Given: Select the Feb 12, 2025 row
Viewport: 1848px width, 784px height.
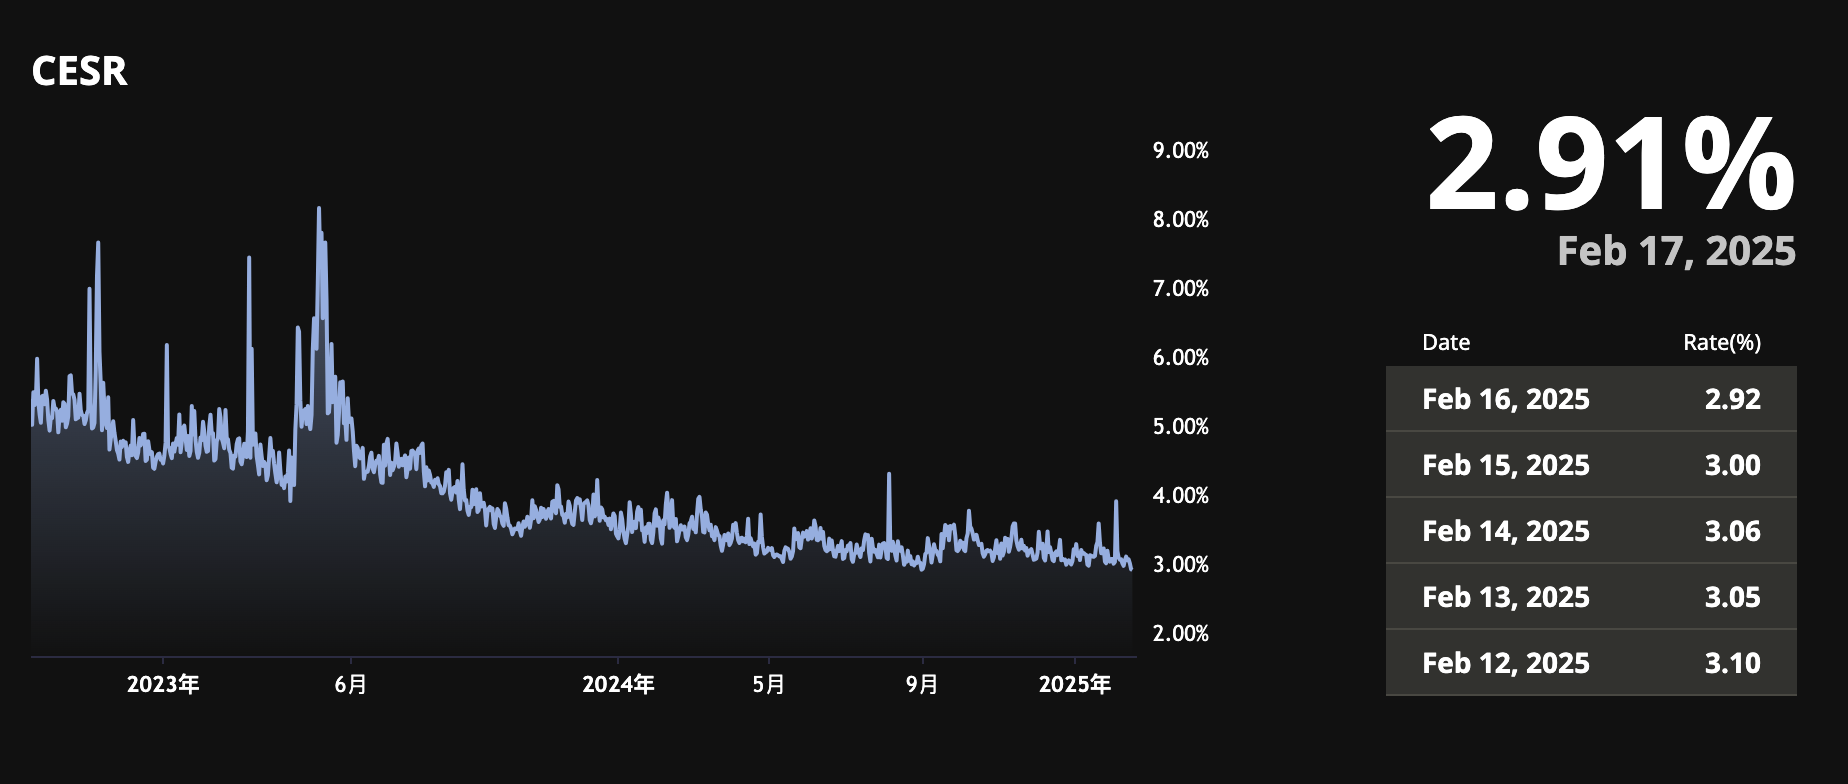Looking at the screenshot, I should click(x=1590, y=663).
